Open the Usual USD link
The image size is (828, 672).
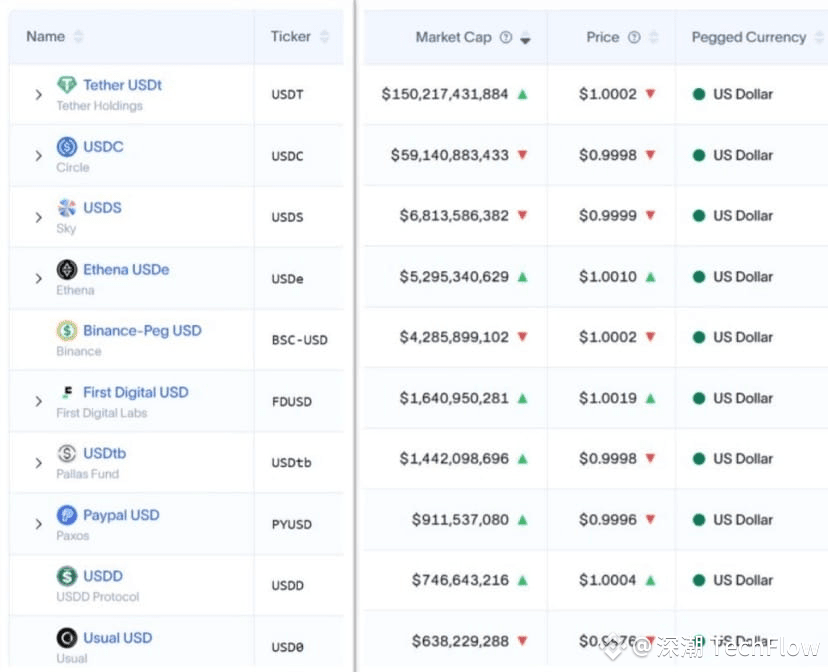point(118,638)
